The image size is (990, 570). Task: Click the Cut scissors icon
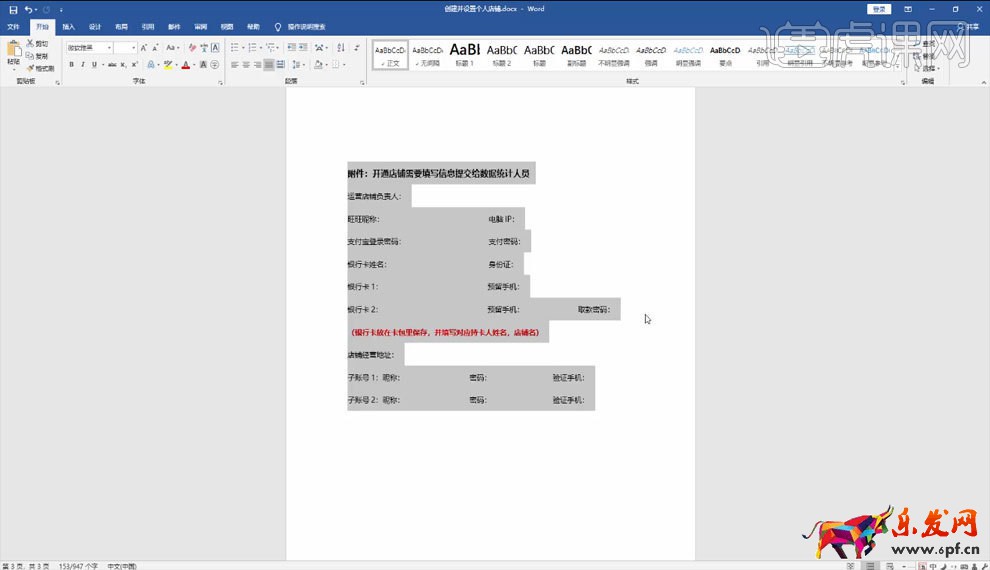coord(30,44)
